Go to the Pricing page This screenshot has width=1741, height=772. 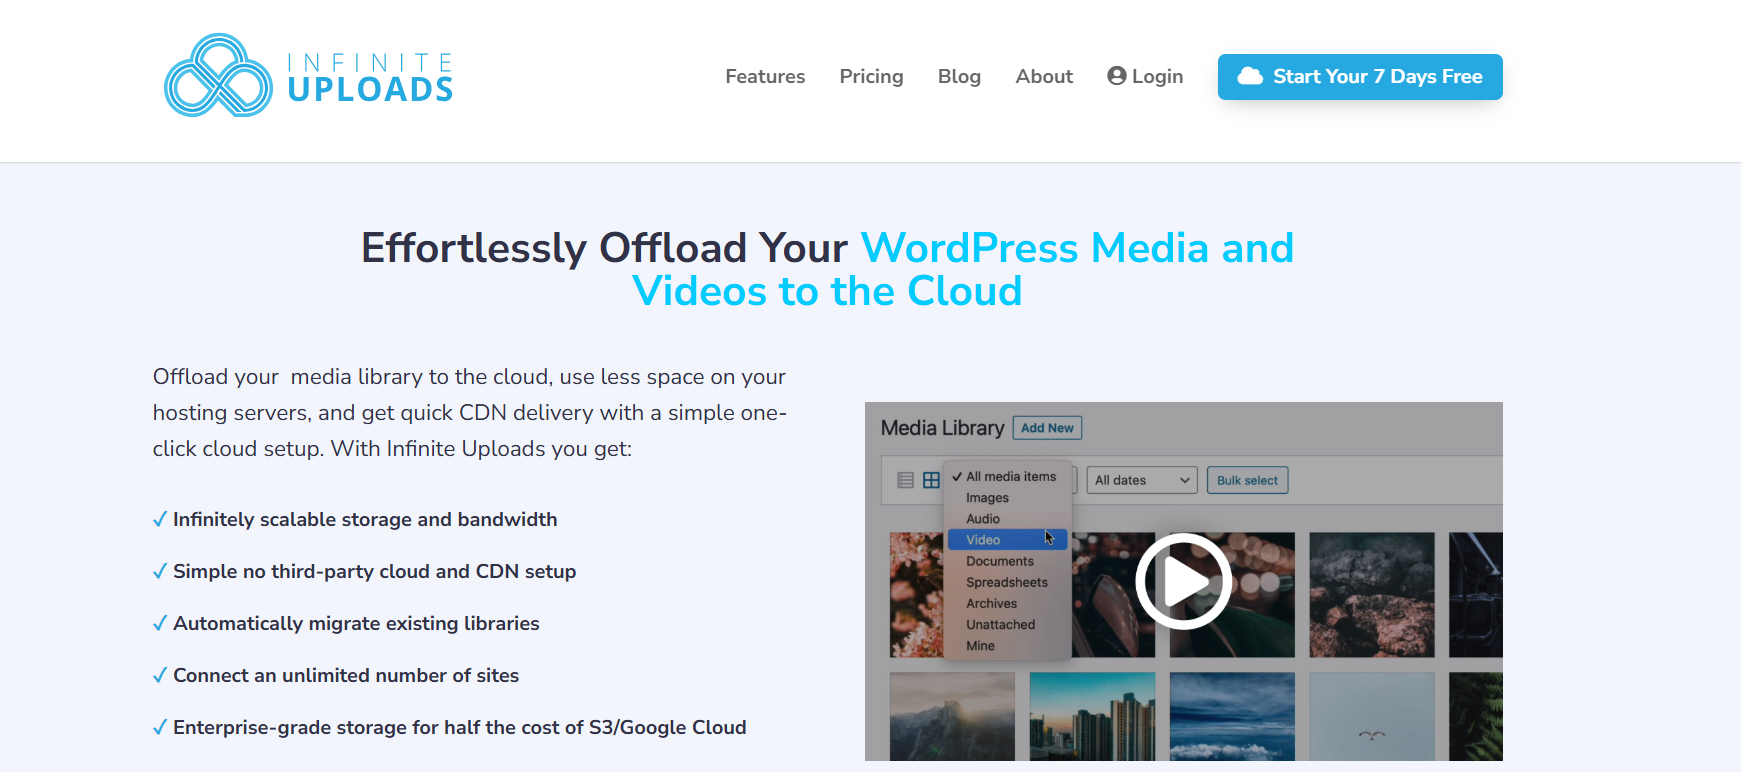click(871, 77)
